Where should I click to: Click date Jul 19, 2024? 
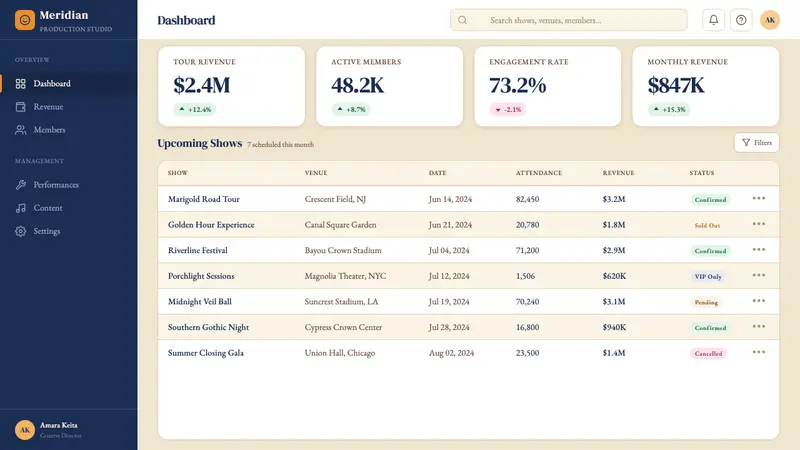click(449, 302)
